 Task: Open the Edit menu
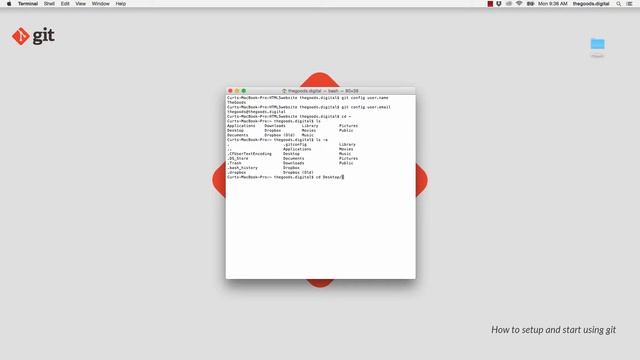[65, 4]
